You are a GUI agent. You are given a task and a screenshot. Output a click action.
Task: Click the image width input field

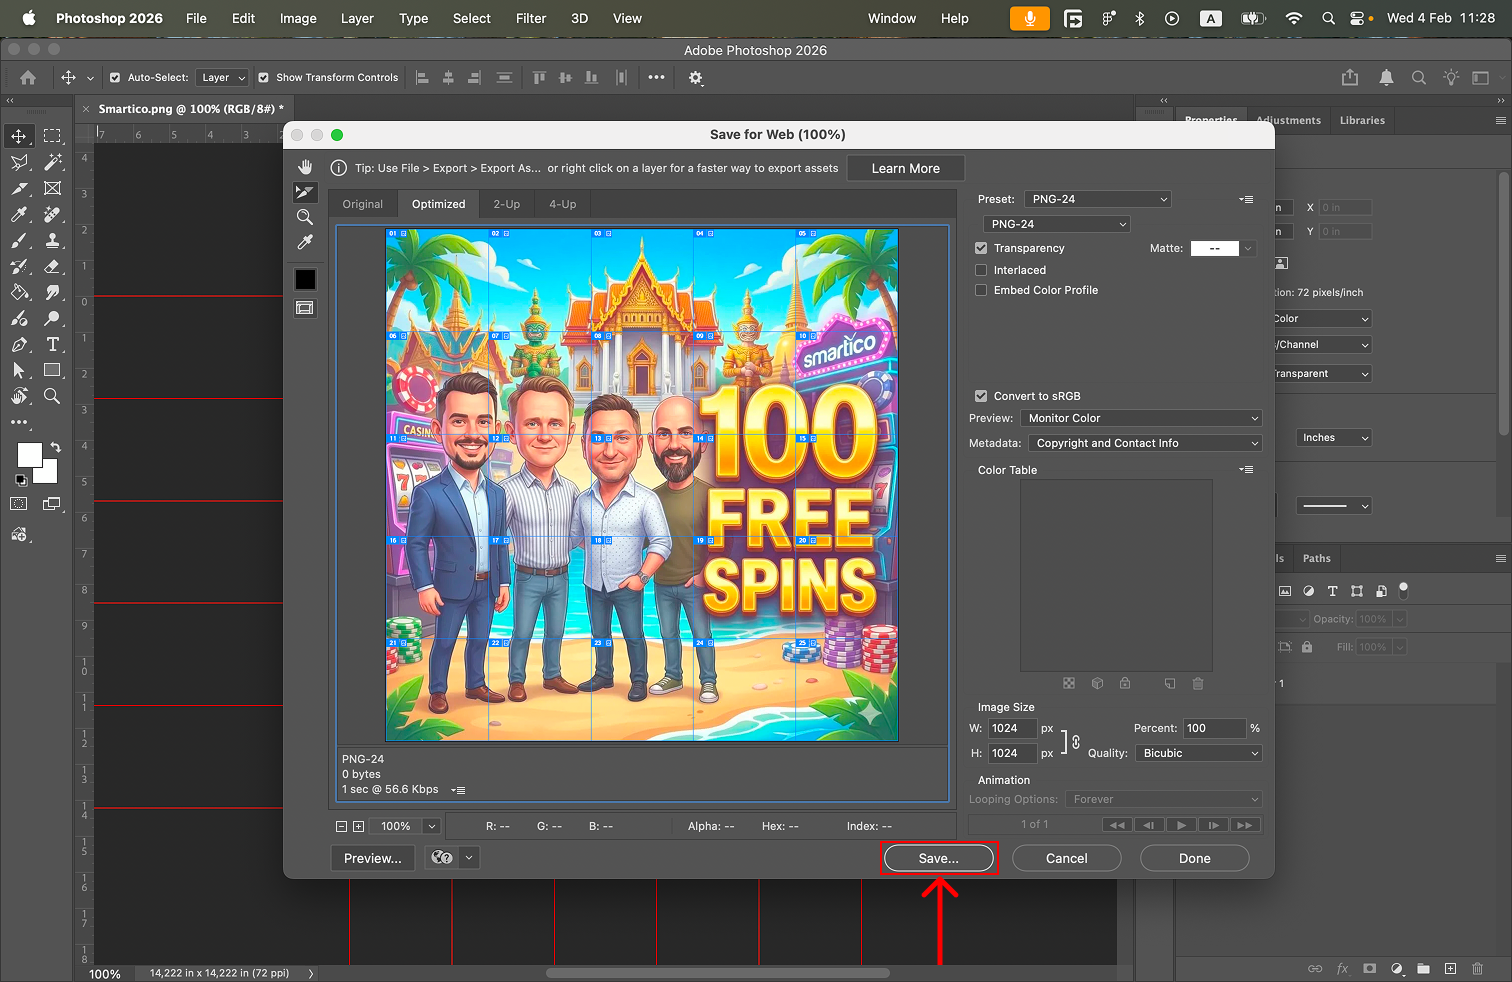(x=1011, y=728)
